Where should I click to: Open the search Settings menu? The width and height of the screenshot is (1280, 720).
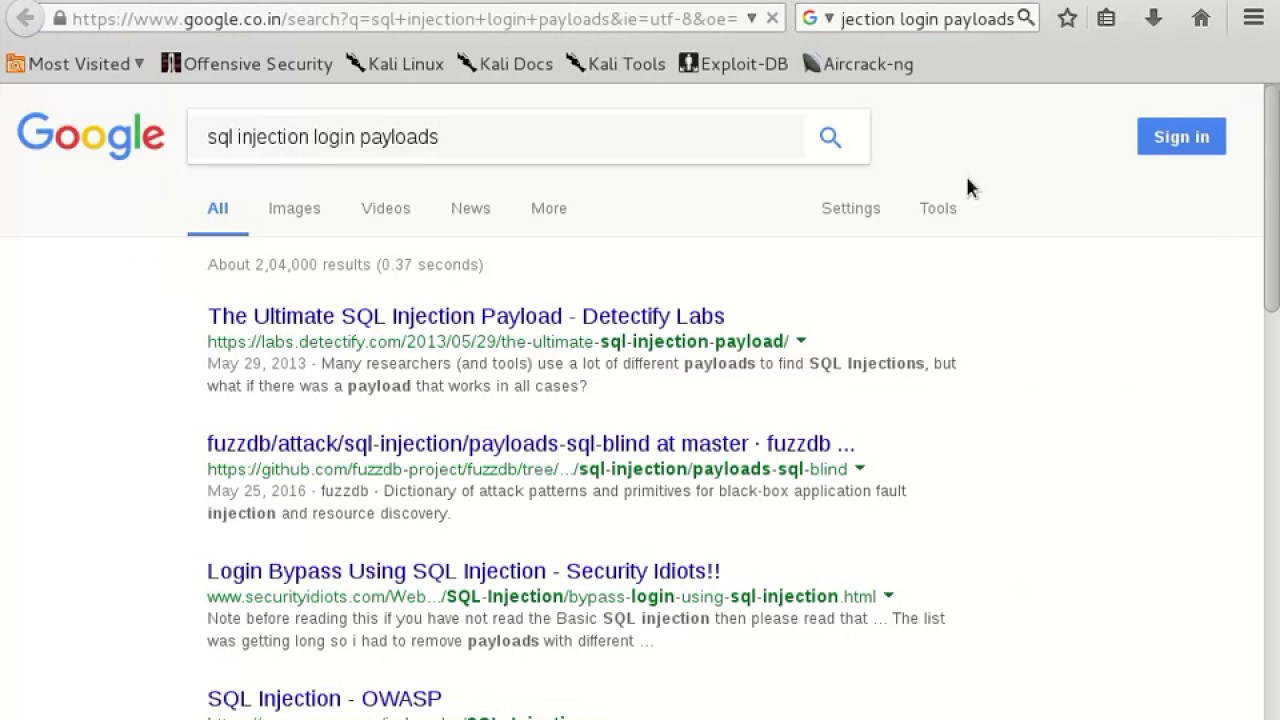(851, 208)
